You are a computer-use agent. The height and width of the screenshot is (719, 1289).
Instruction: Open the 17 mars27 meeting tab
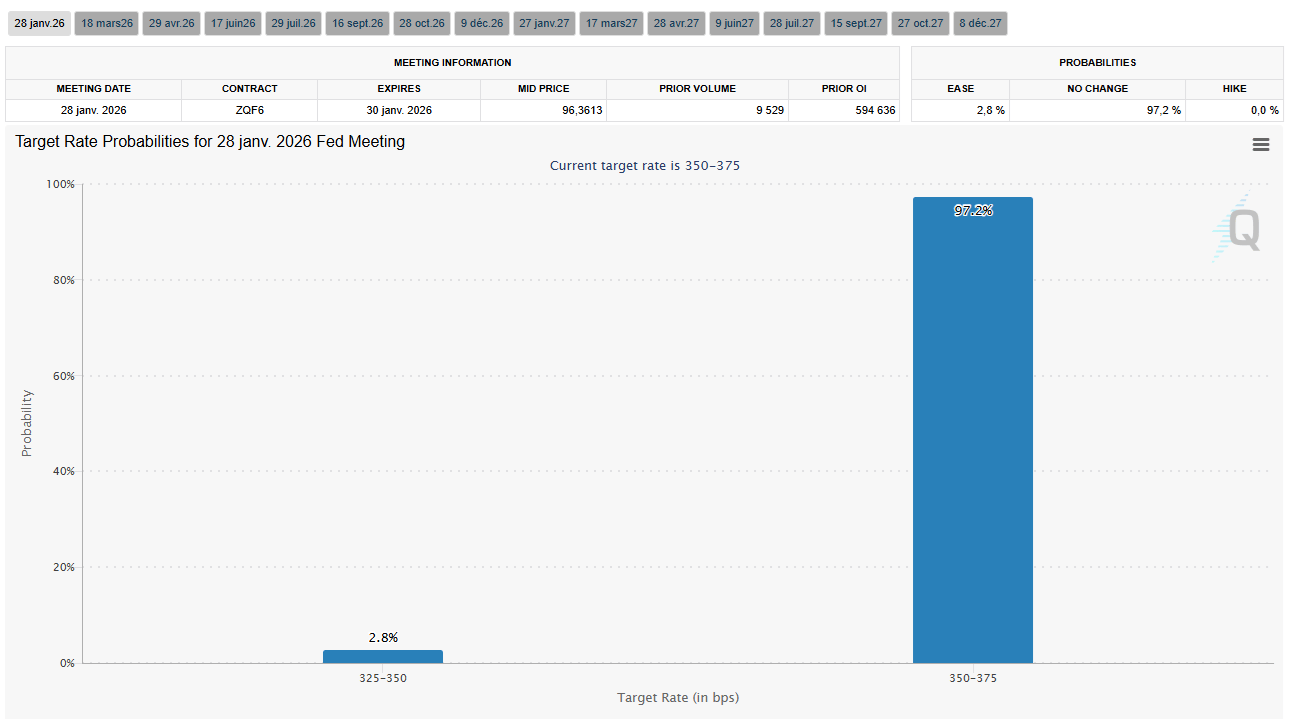(611, 23)
